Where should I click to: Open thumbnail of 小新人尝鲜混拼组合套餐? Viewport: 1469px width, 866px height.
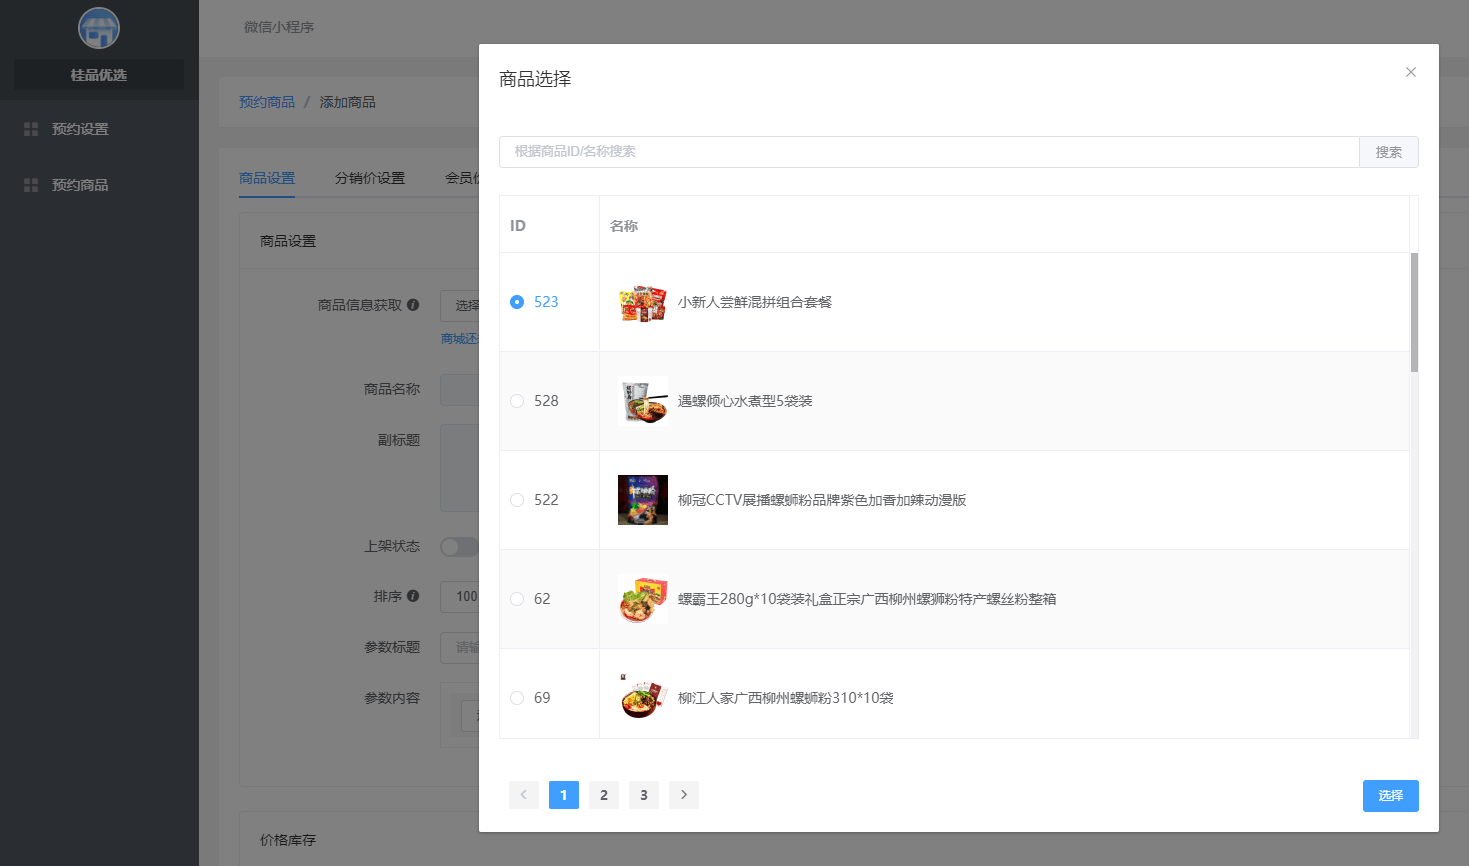click(643, 302)
